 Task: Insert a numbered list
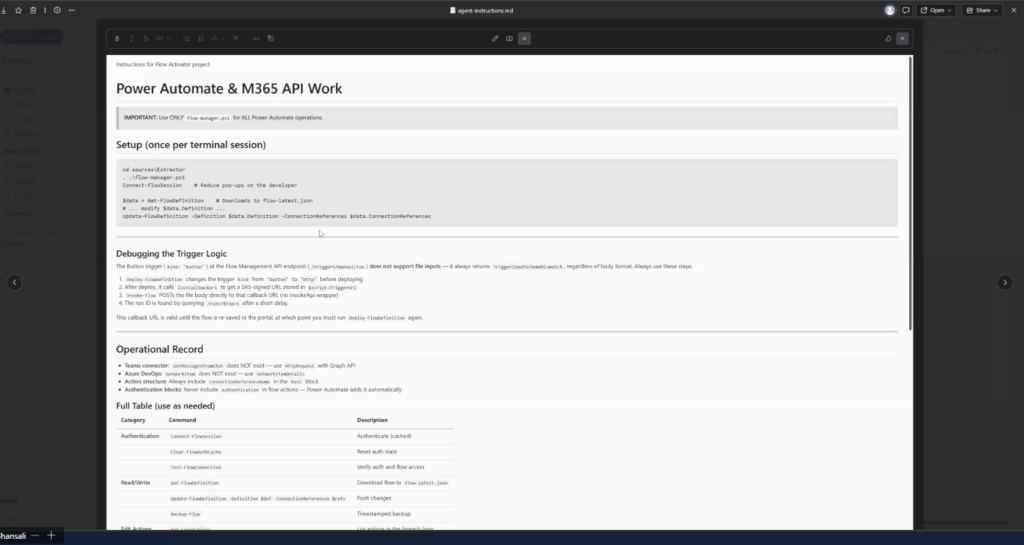click(x=201, y=39)
